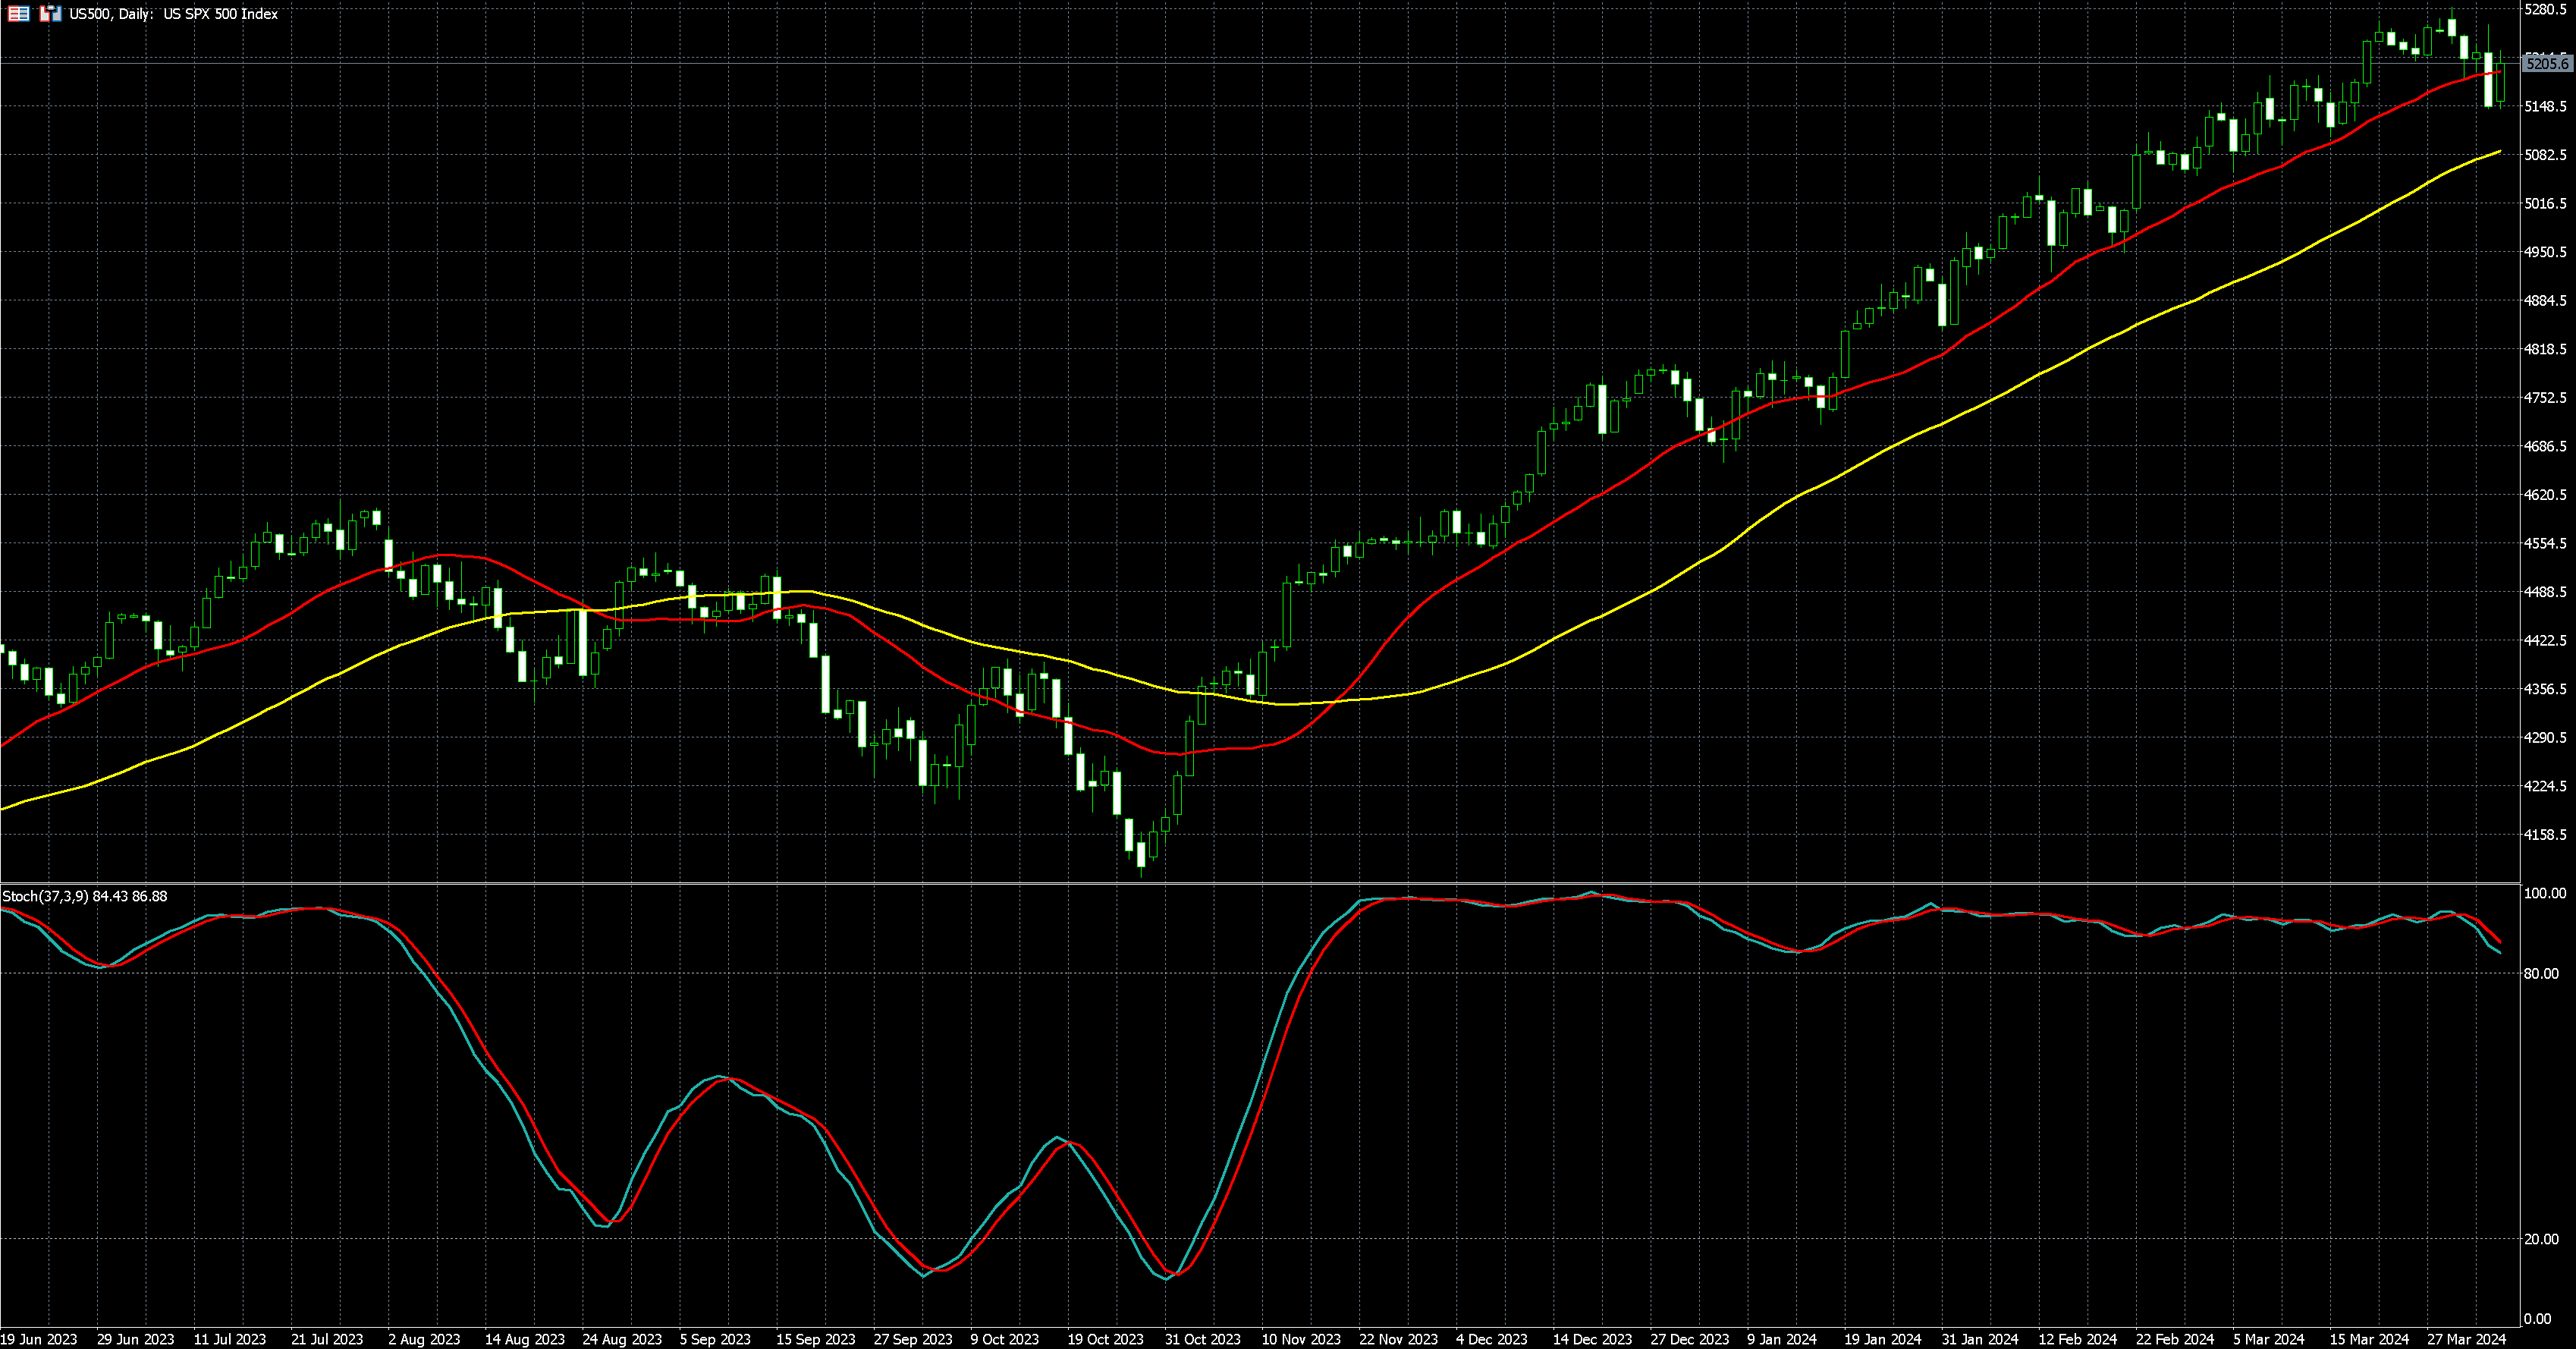This screenshot has width=2576, height=1349.
Task: Click the 20.00 stochastic level label
Action: pyautogui.click(x=2541, y=1239)
